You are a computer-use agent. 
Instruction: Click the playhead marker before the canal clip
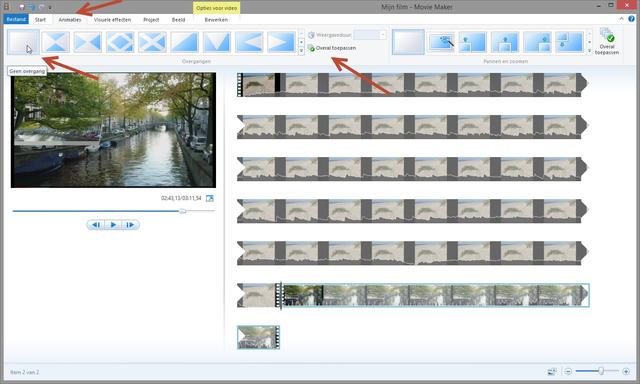[x=281, y=295]
